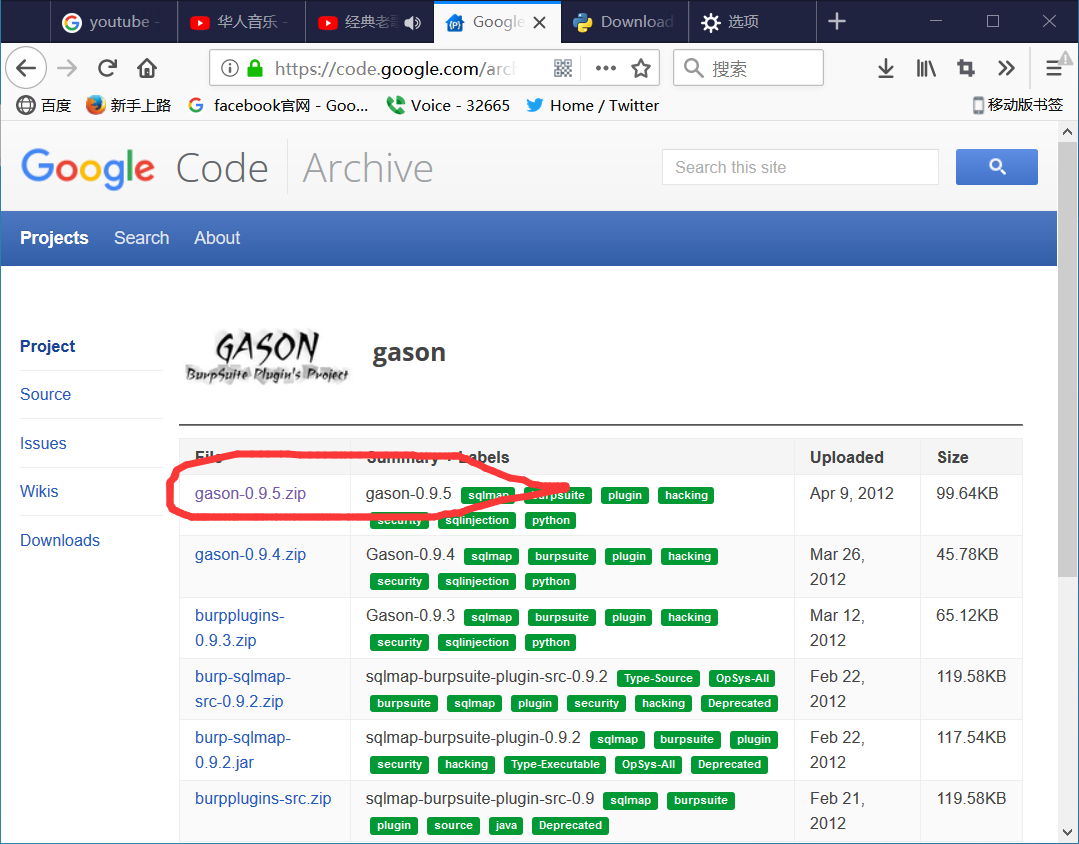
Task: Click the Google Code Archive logo
Action: (x=227, y=168)
